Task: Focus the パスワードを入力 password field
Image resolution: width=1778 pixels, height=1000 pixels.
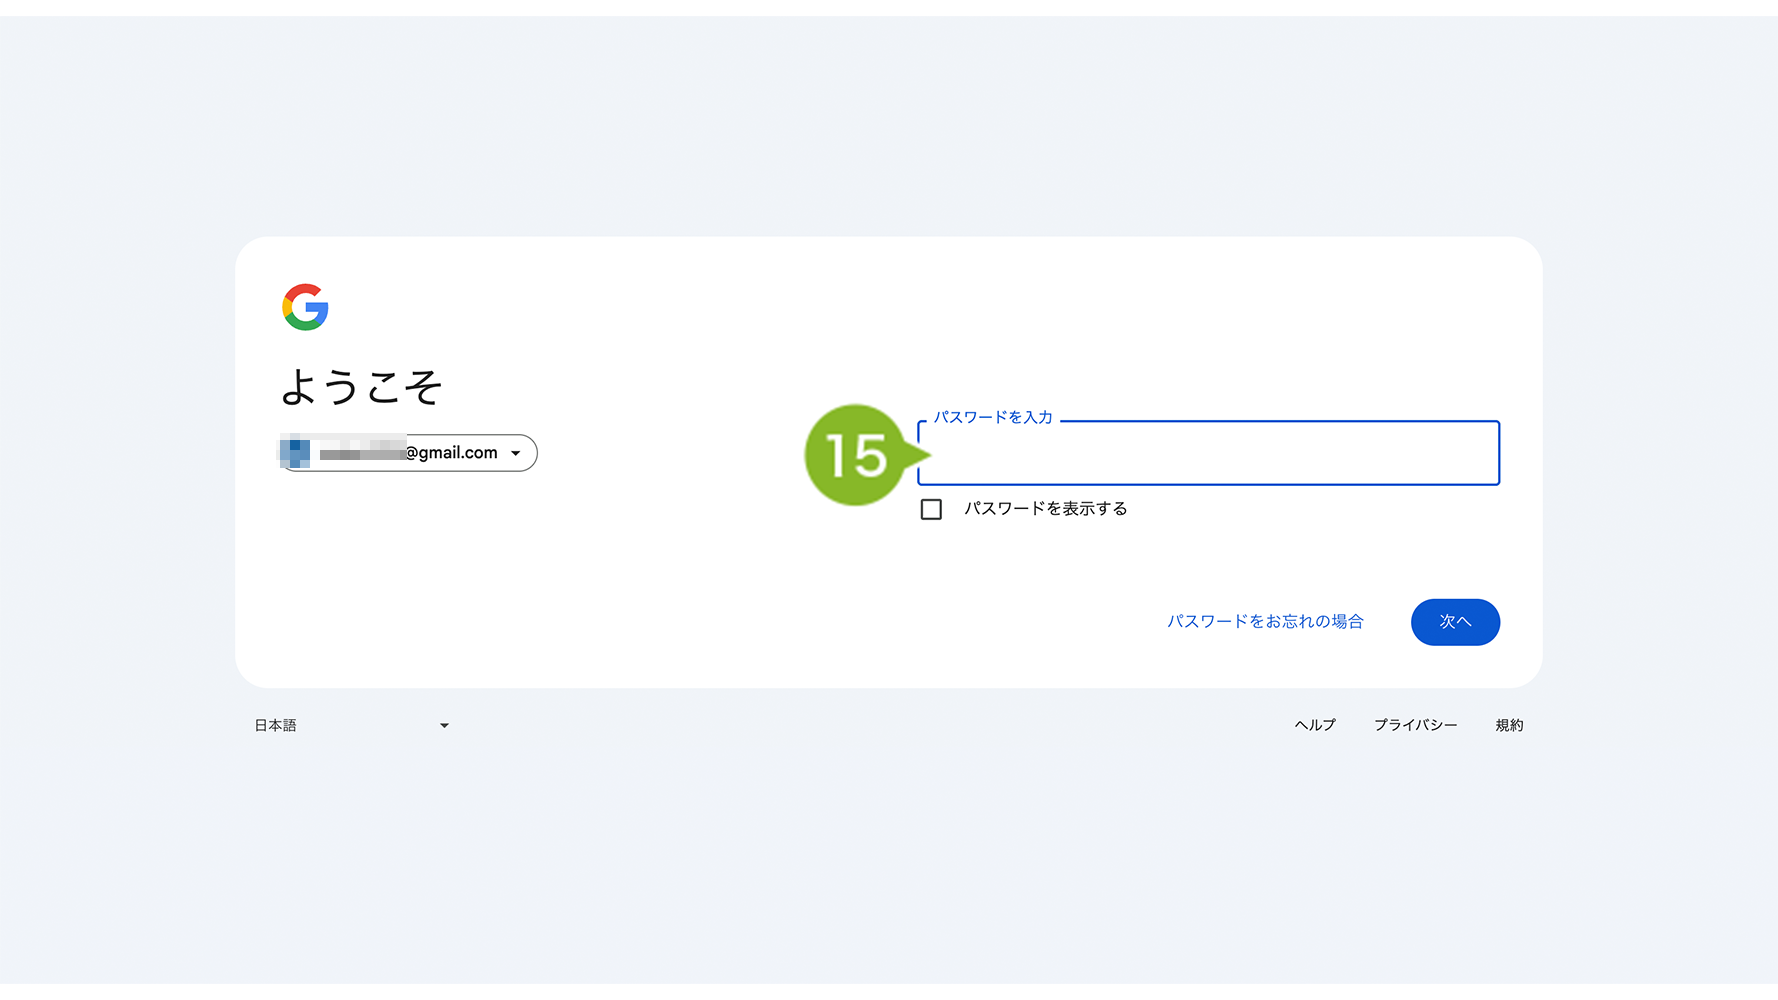Action: click(1208, 453)
